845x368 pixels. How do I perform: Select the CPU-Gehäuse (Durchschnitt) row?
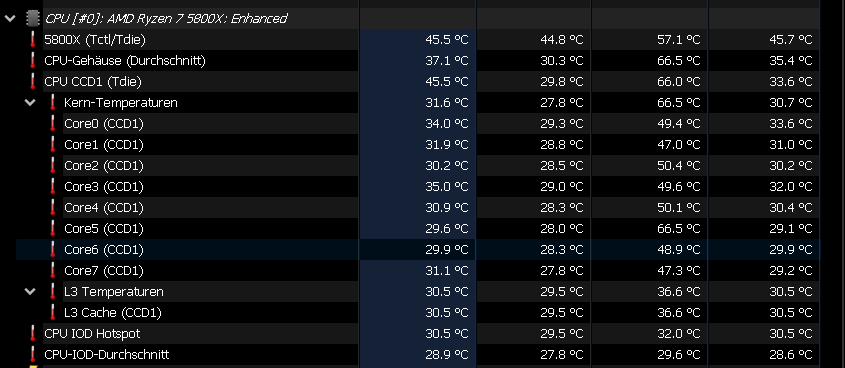coord(418,60)
